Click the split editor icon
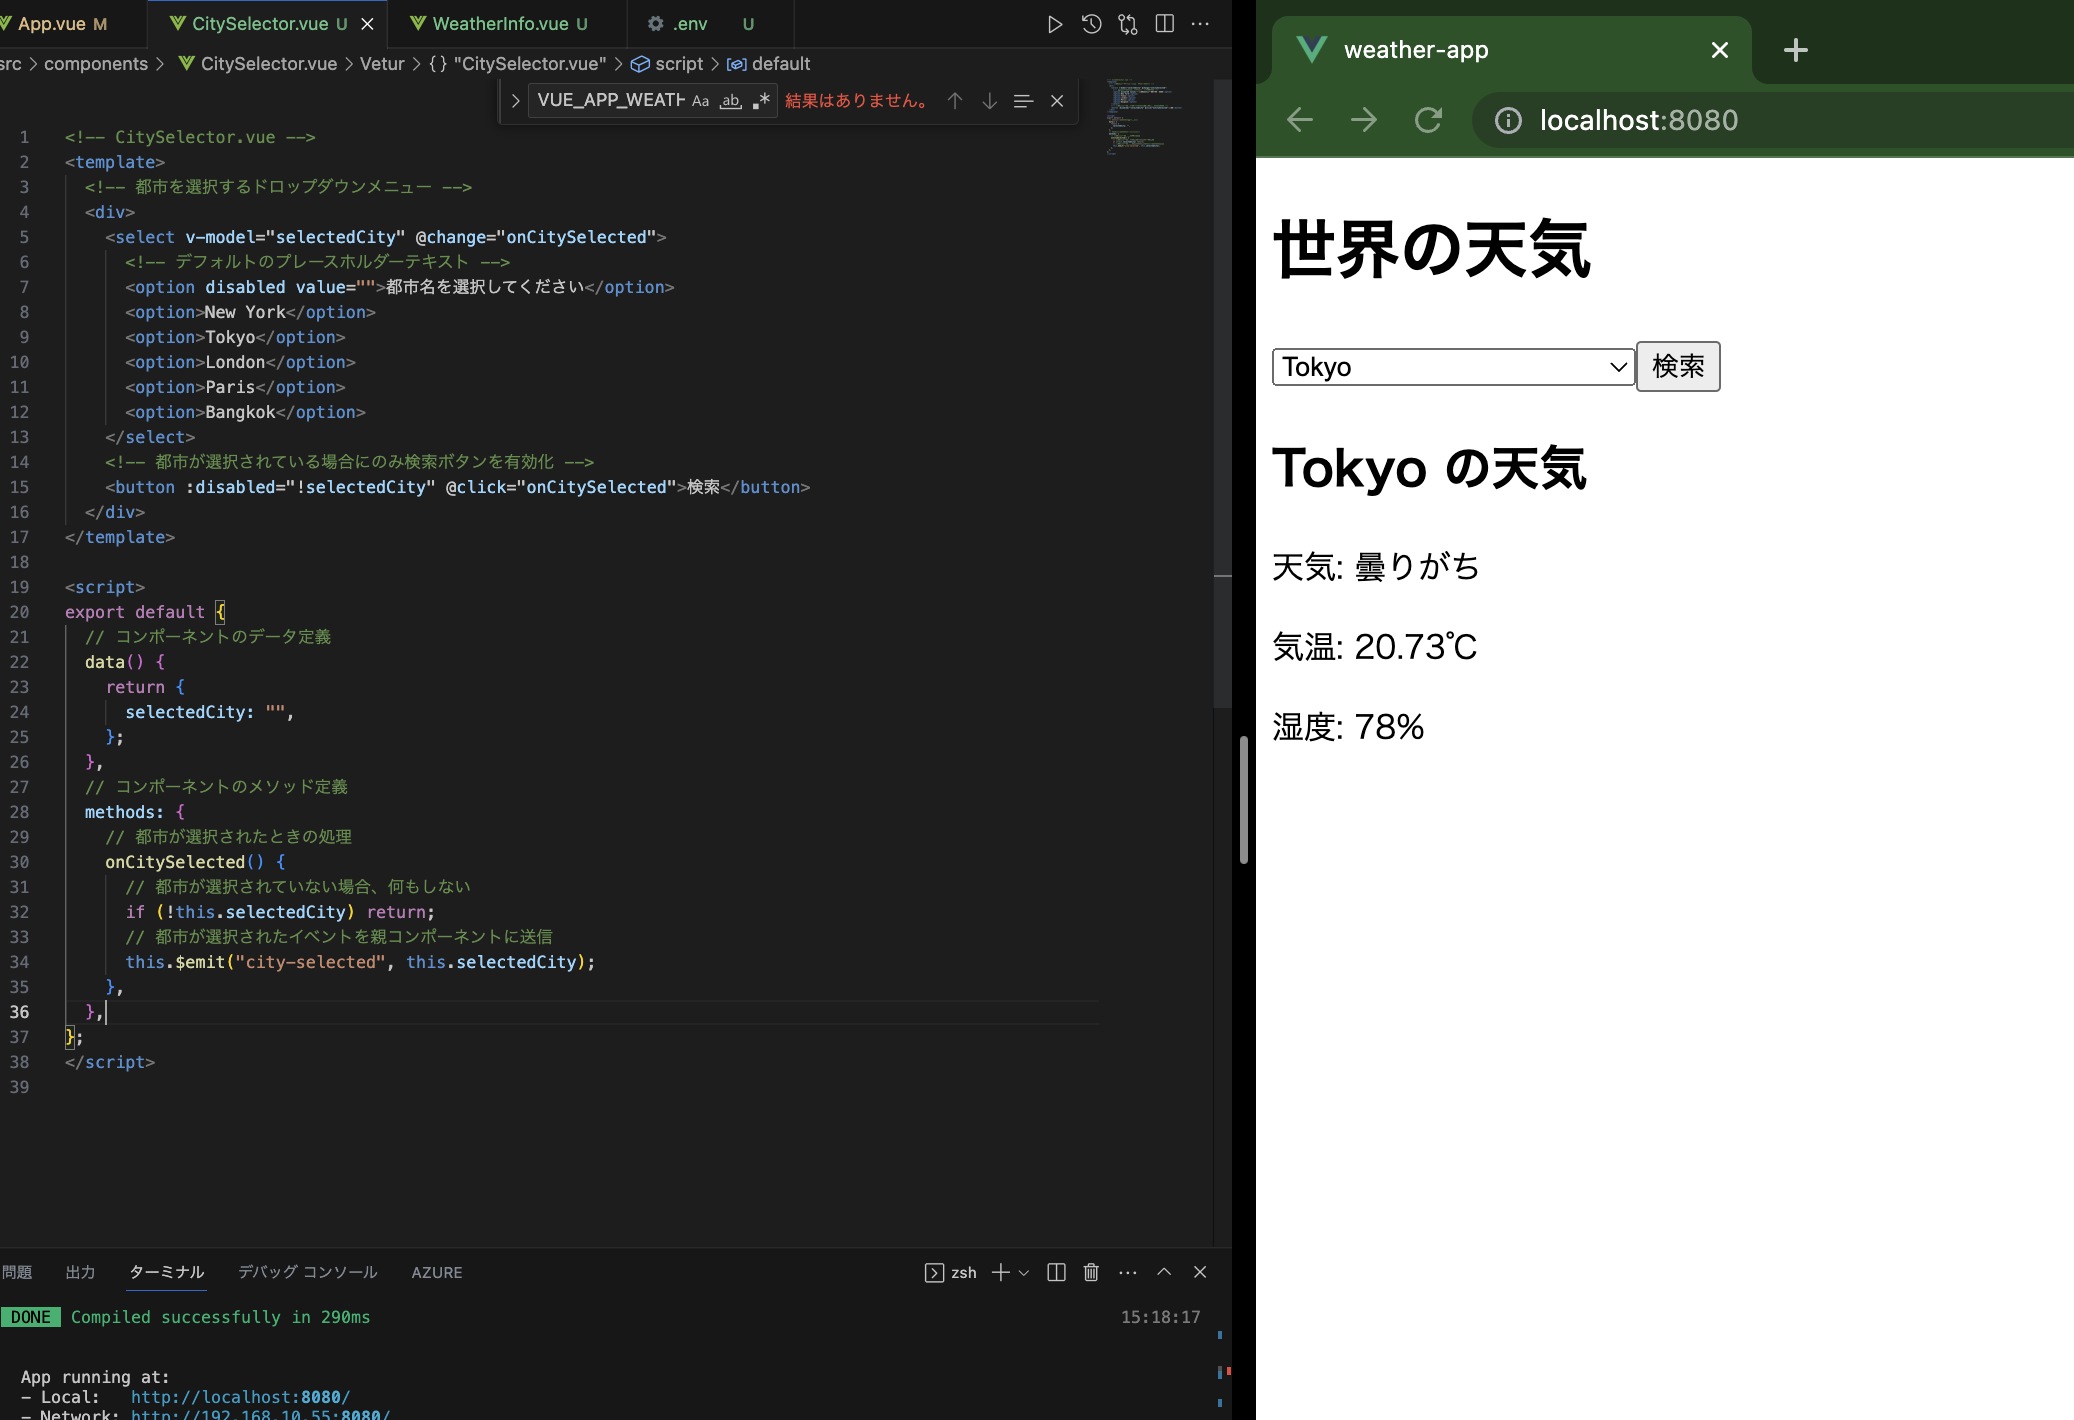Image resolution: width=2074 pixels, height=1420 pixels. tap(1164, 24)
